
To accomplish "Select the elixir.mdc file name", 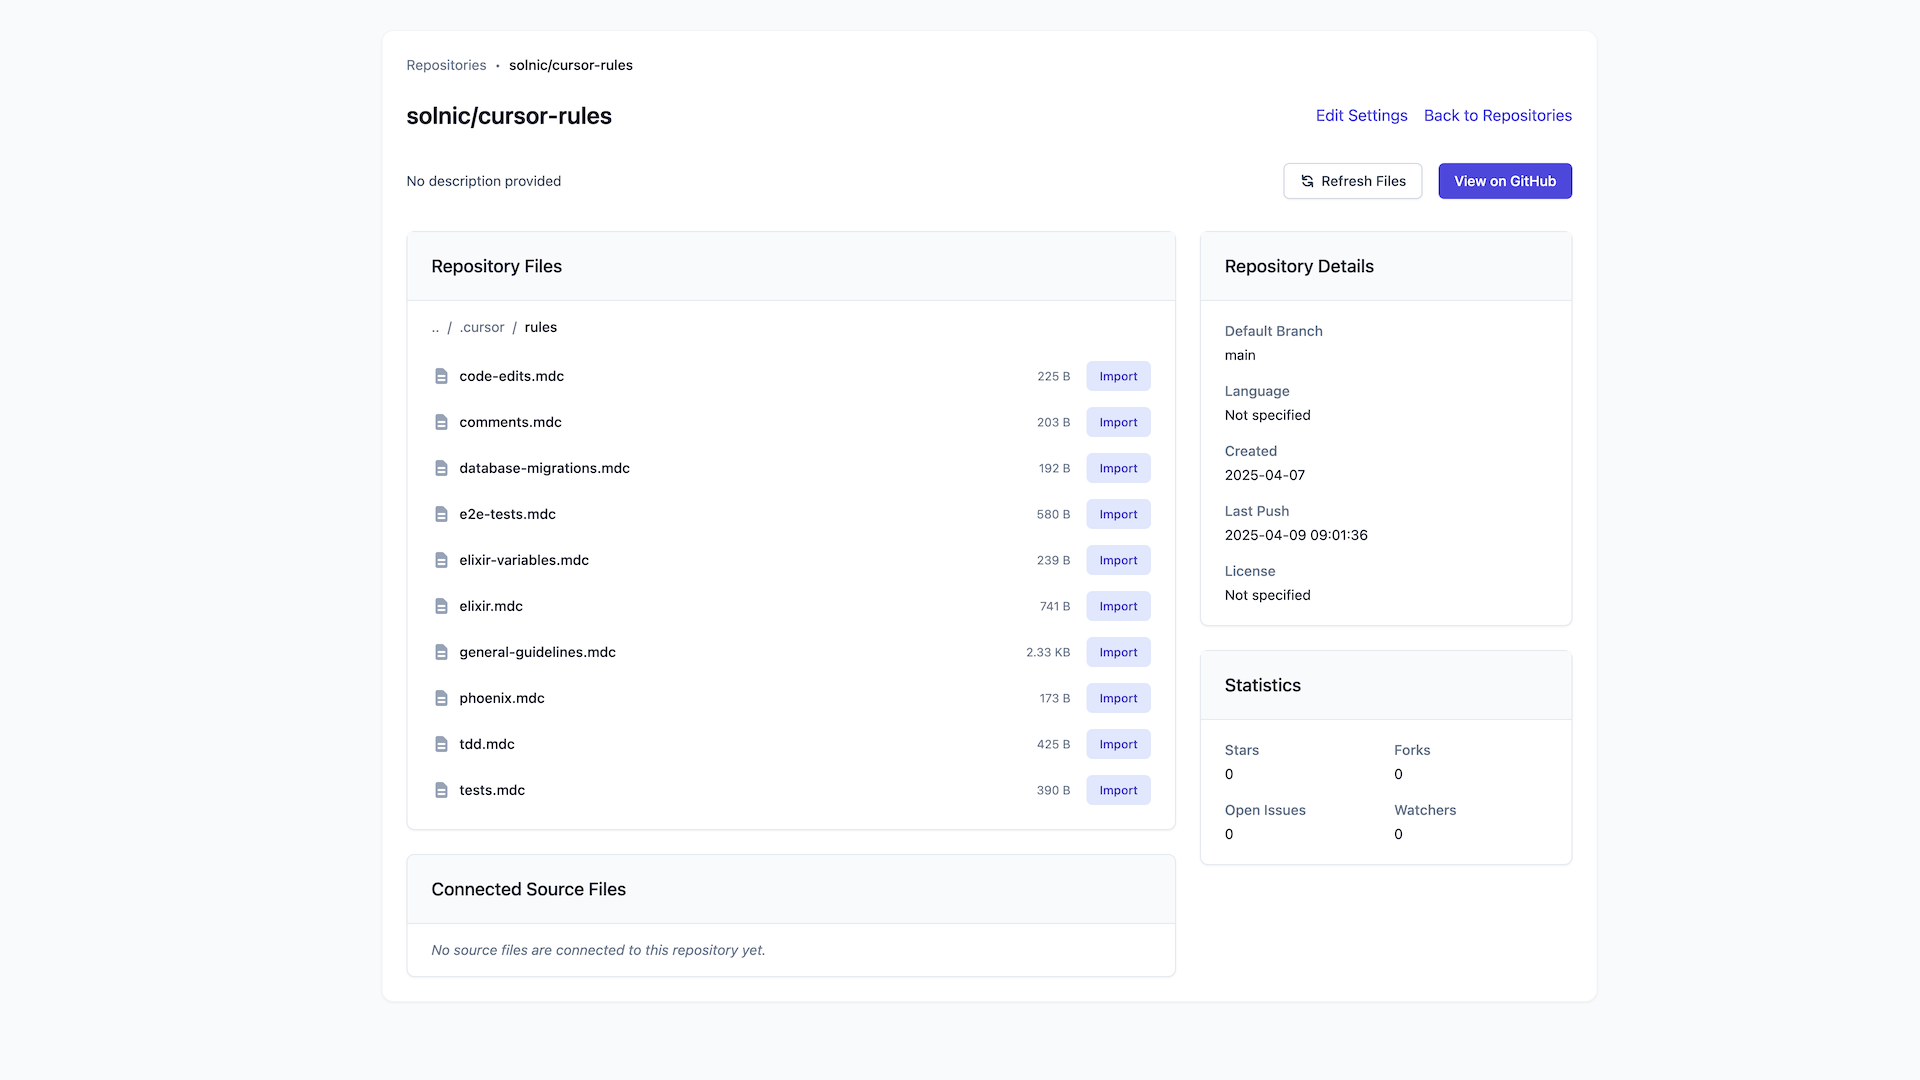I will pyautogui.click(x=490, y=606).
